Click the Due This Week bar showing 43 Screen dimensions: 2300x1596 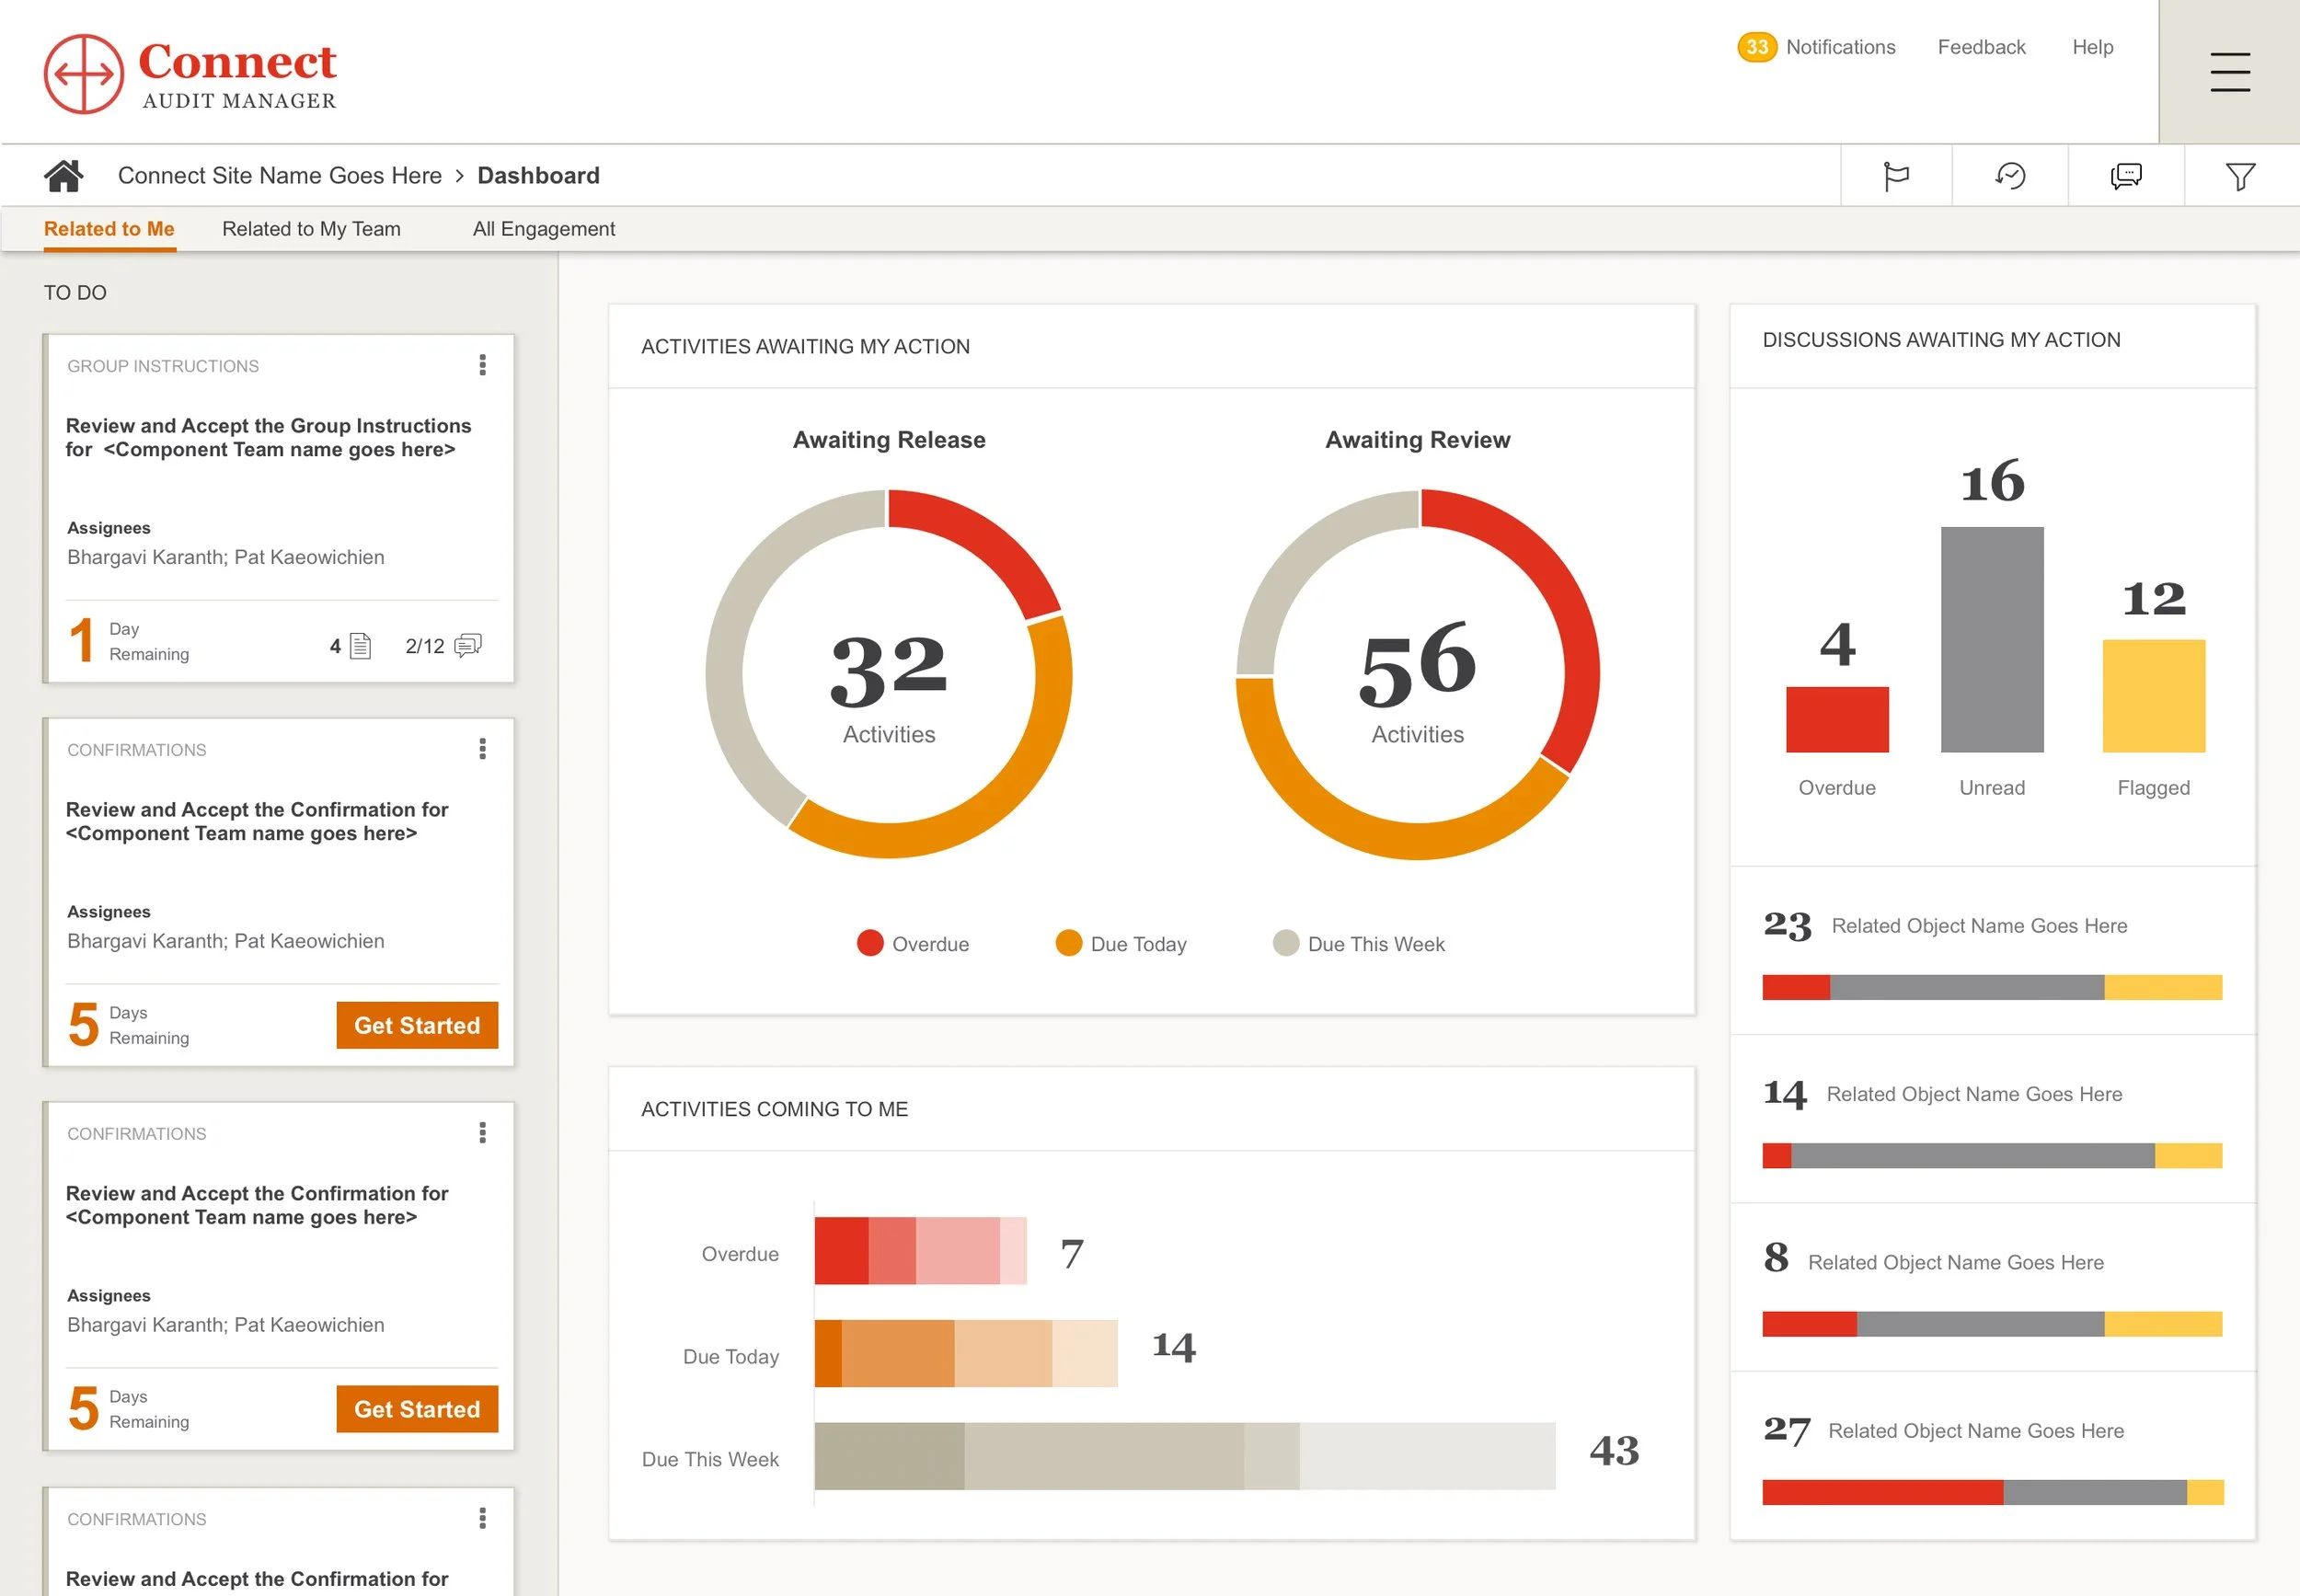(1185, 1456)
